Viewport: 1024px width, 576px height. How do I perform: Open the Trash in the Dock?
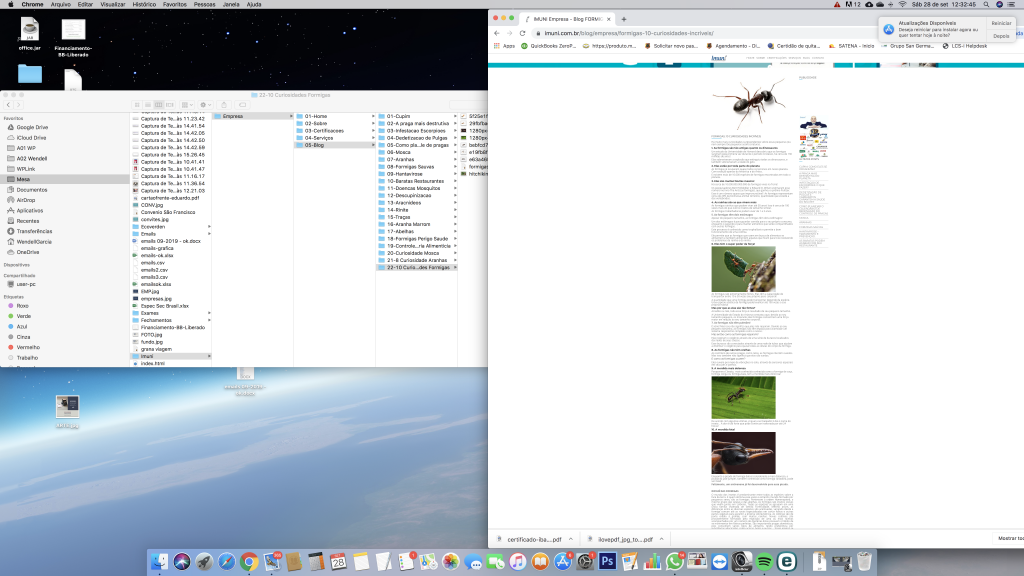[864, 562]
